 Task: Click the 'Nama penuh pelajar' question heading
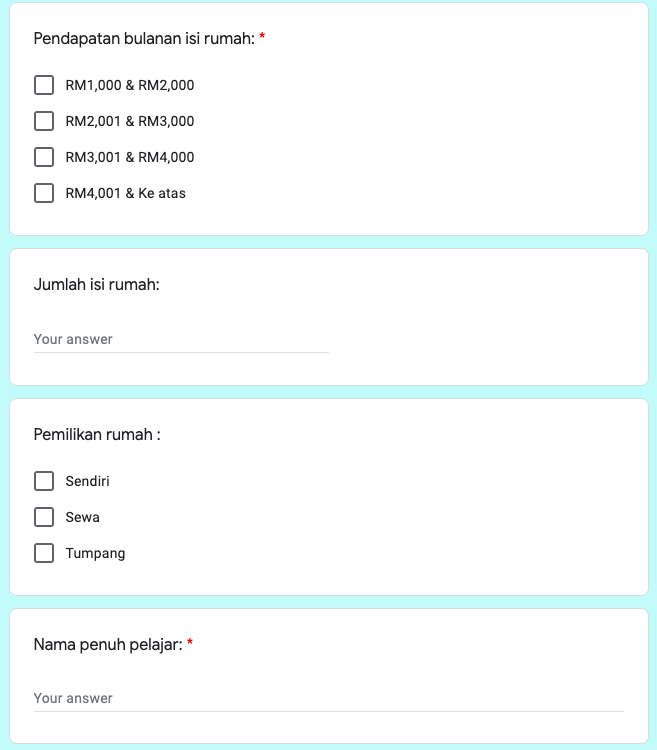pyautogui.click(x=108, y=645)
